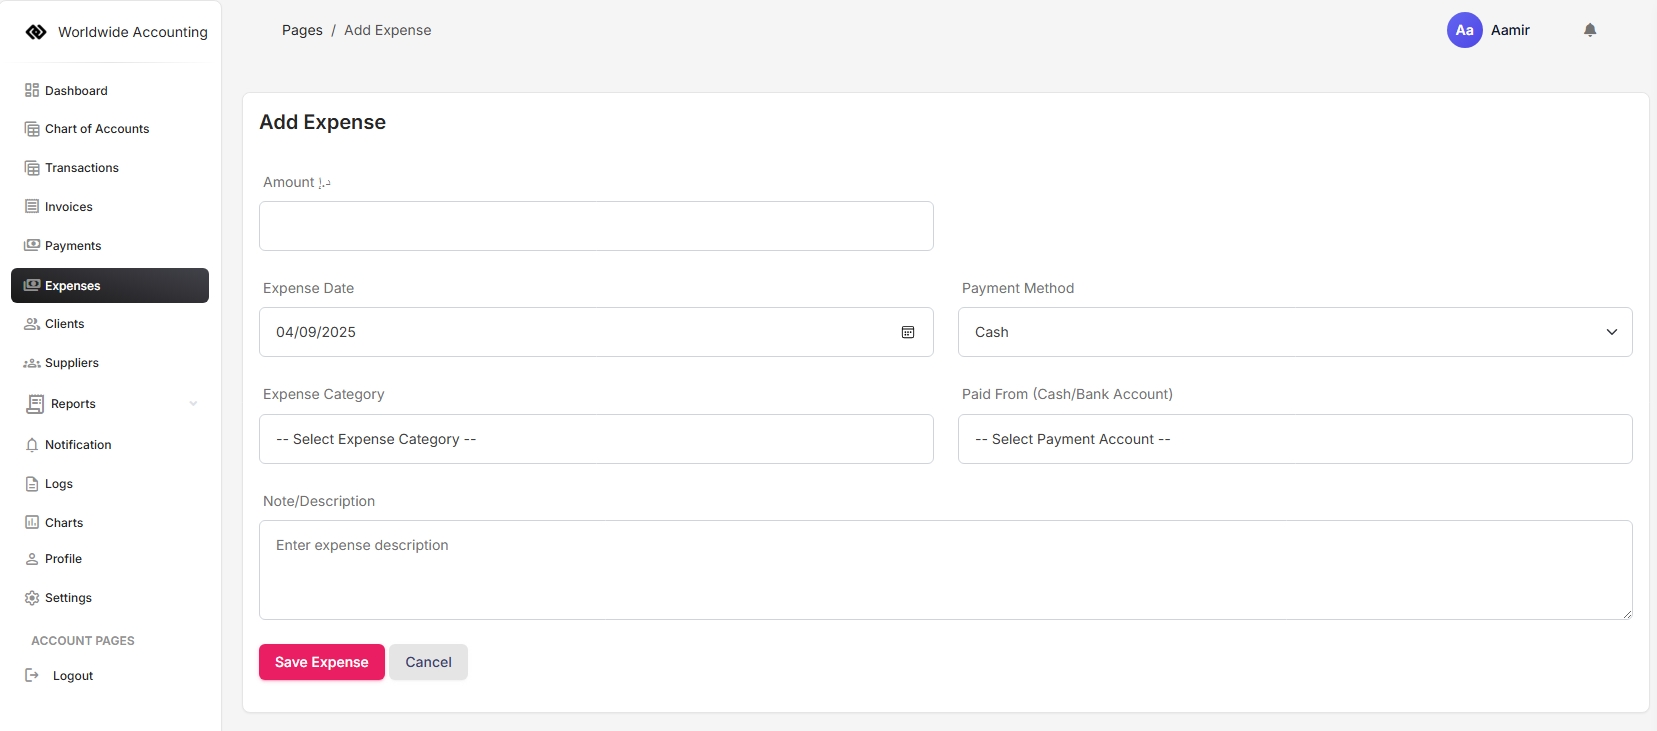The image size is (1657, 731).
Task: Open the Suppliers page
Action: point(71,363)
